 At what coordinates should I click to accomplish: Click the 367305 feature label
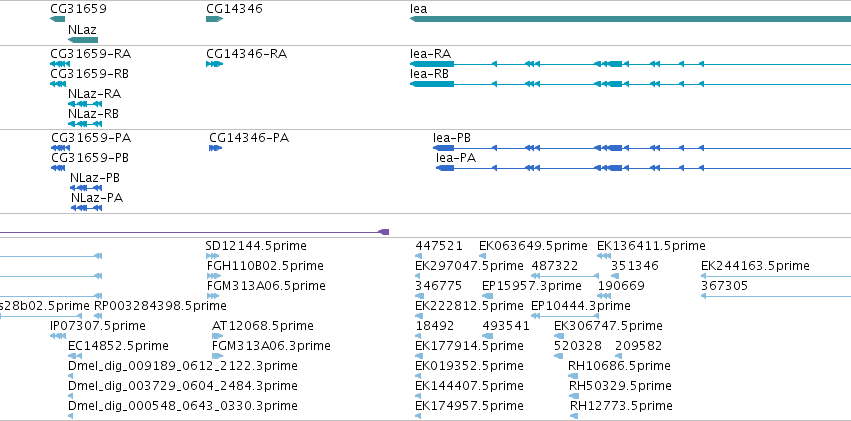[x=725, y=286]
